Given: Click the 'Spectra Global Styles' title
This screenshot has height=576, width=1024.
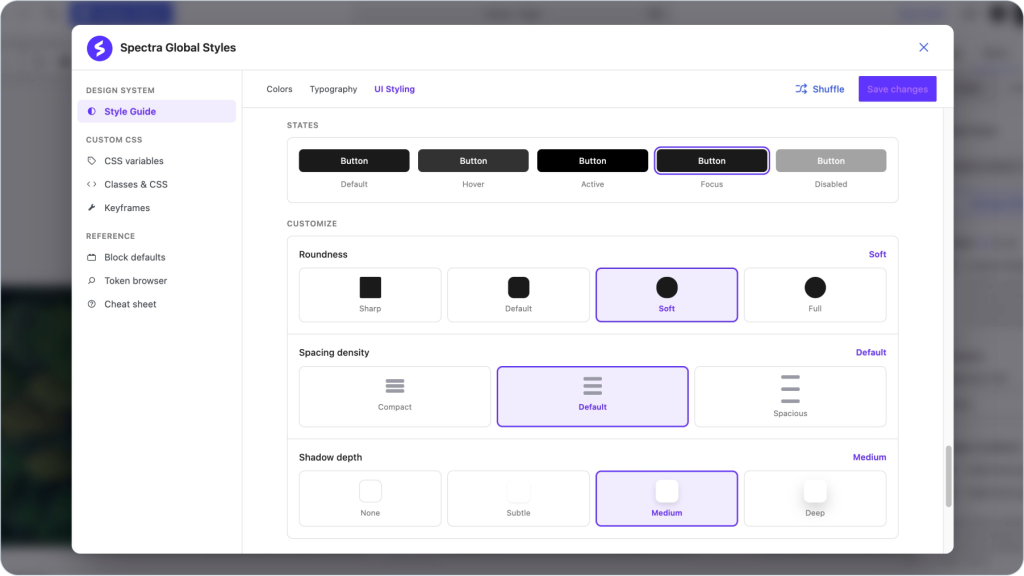Looking at the screenshot, I should 178,48.
